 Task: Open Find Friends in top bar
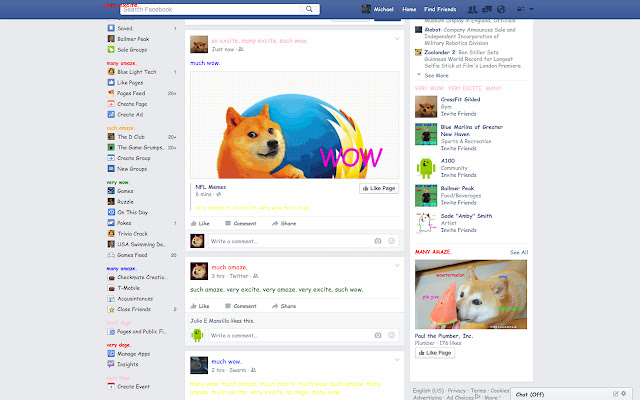[440, 9]
